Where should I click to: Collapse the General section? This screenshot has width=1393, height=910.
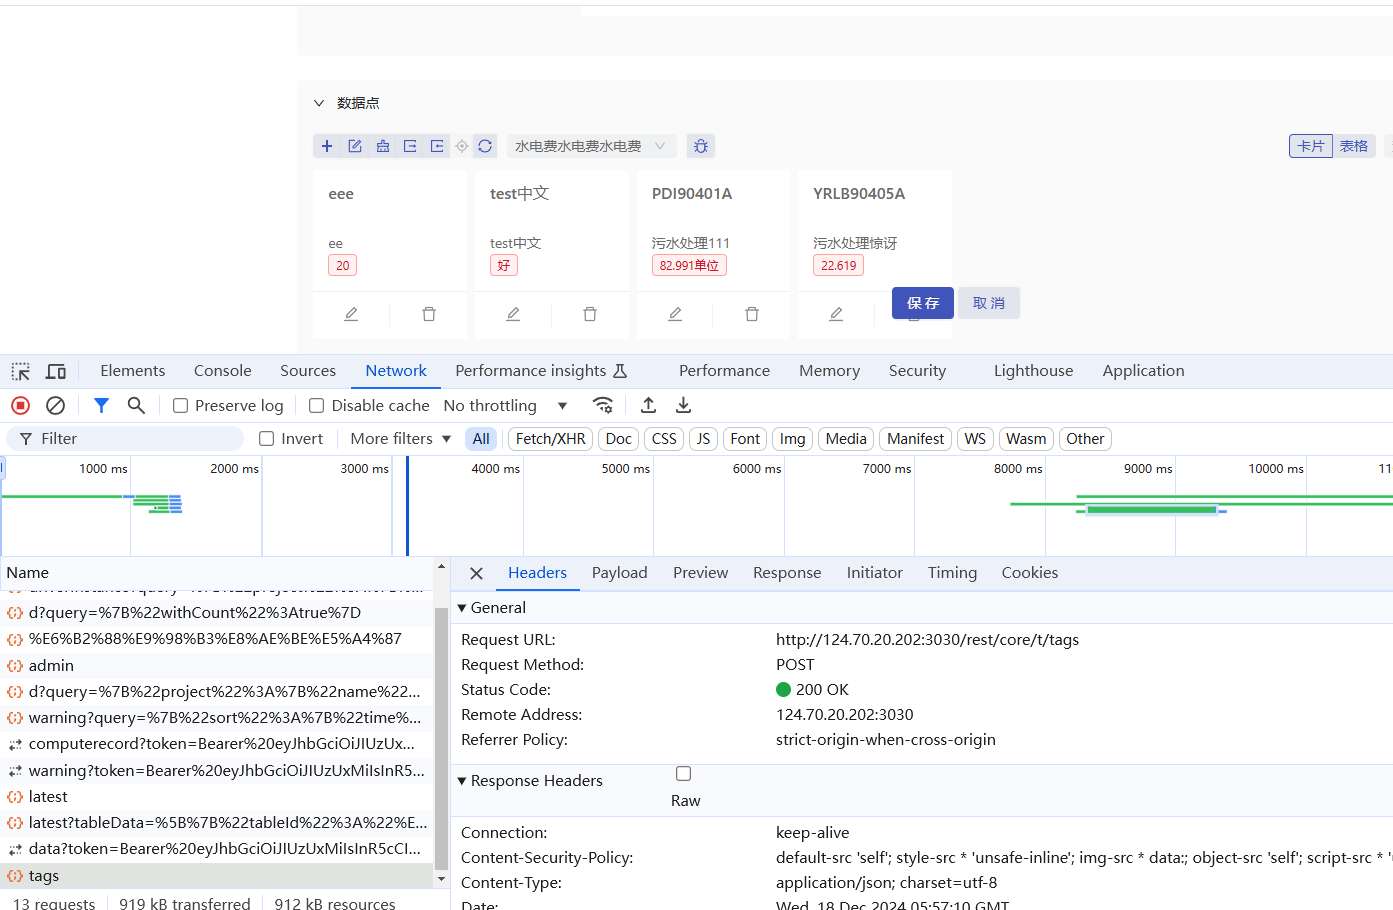(x=462, y=608)
